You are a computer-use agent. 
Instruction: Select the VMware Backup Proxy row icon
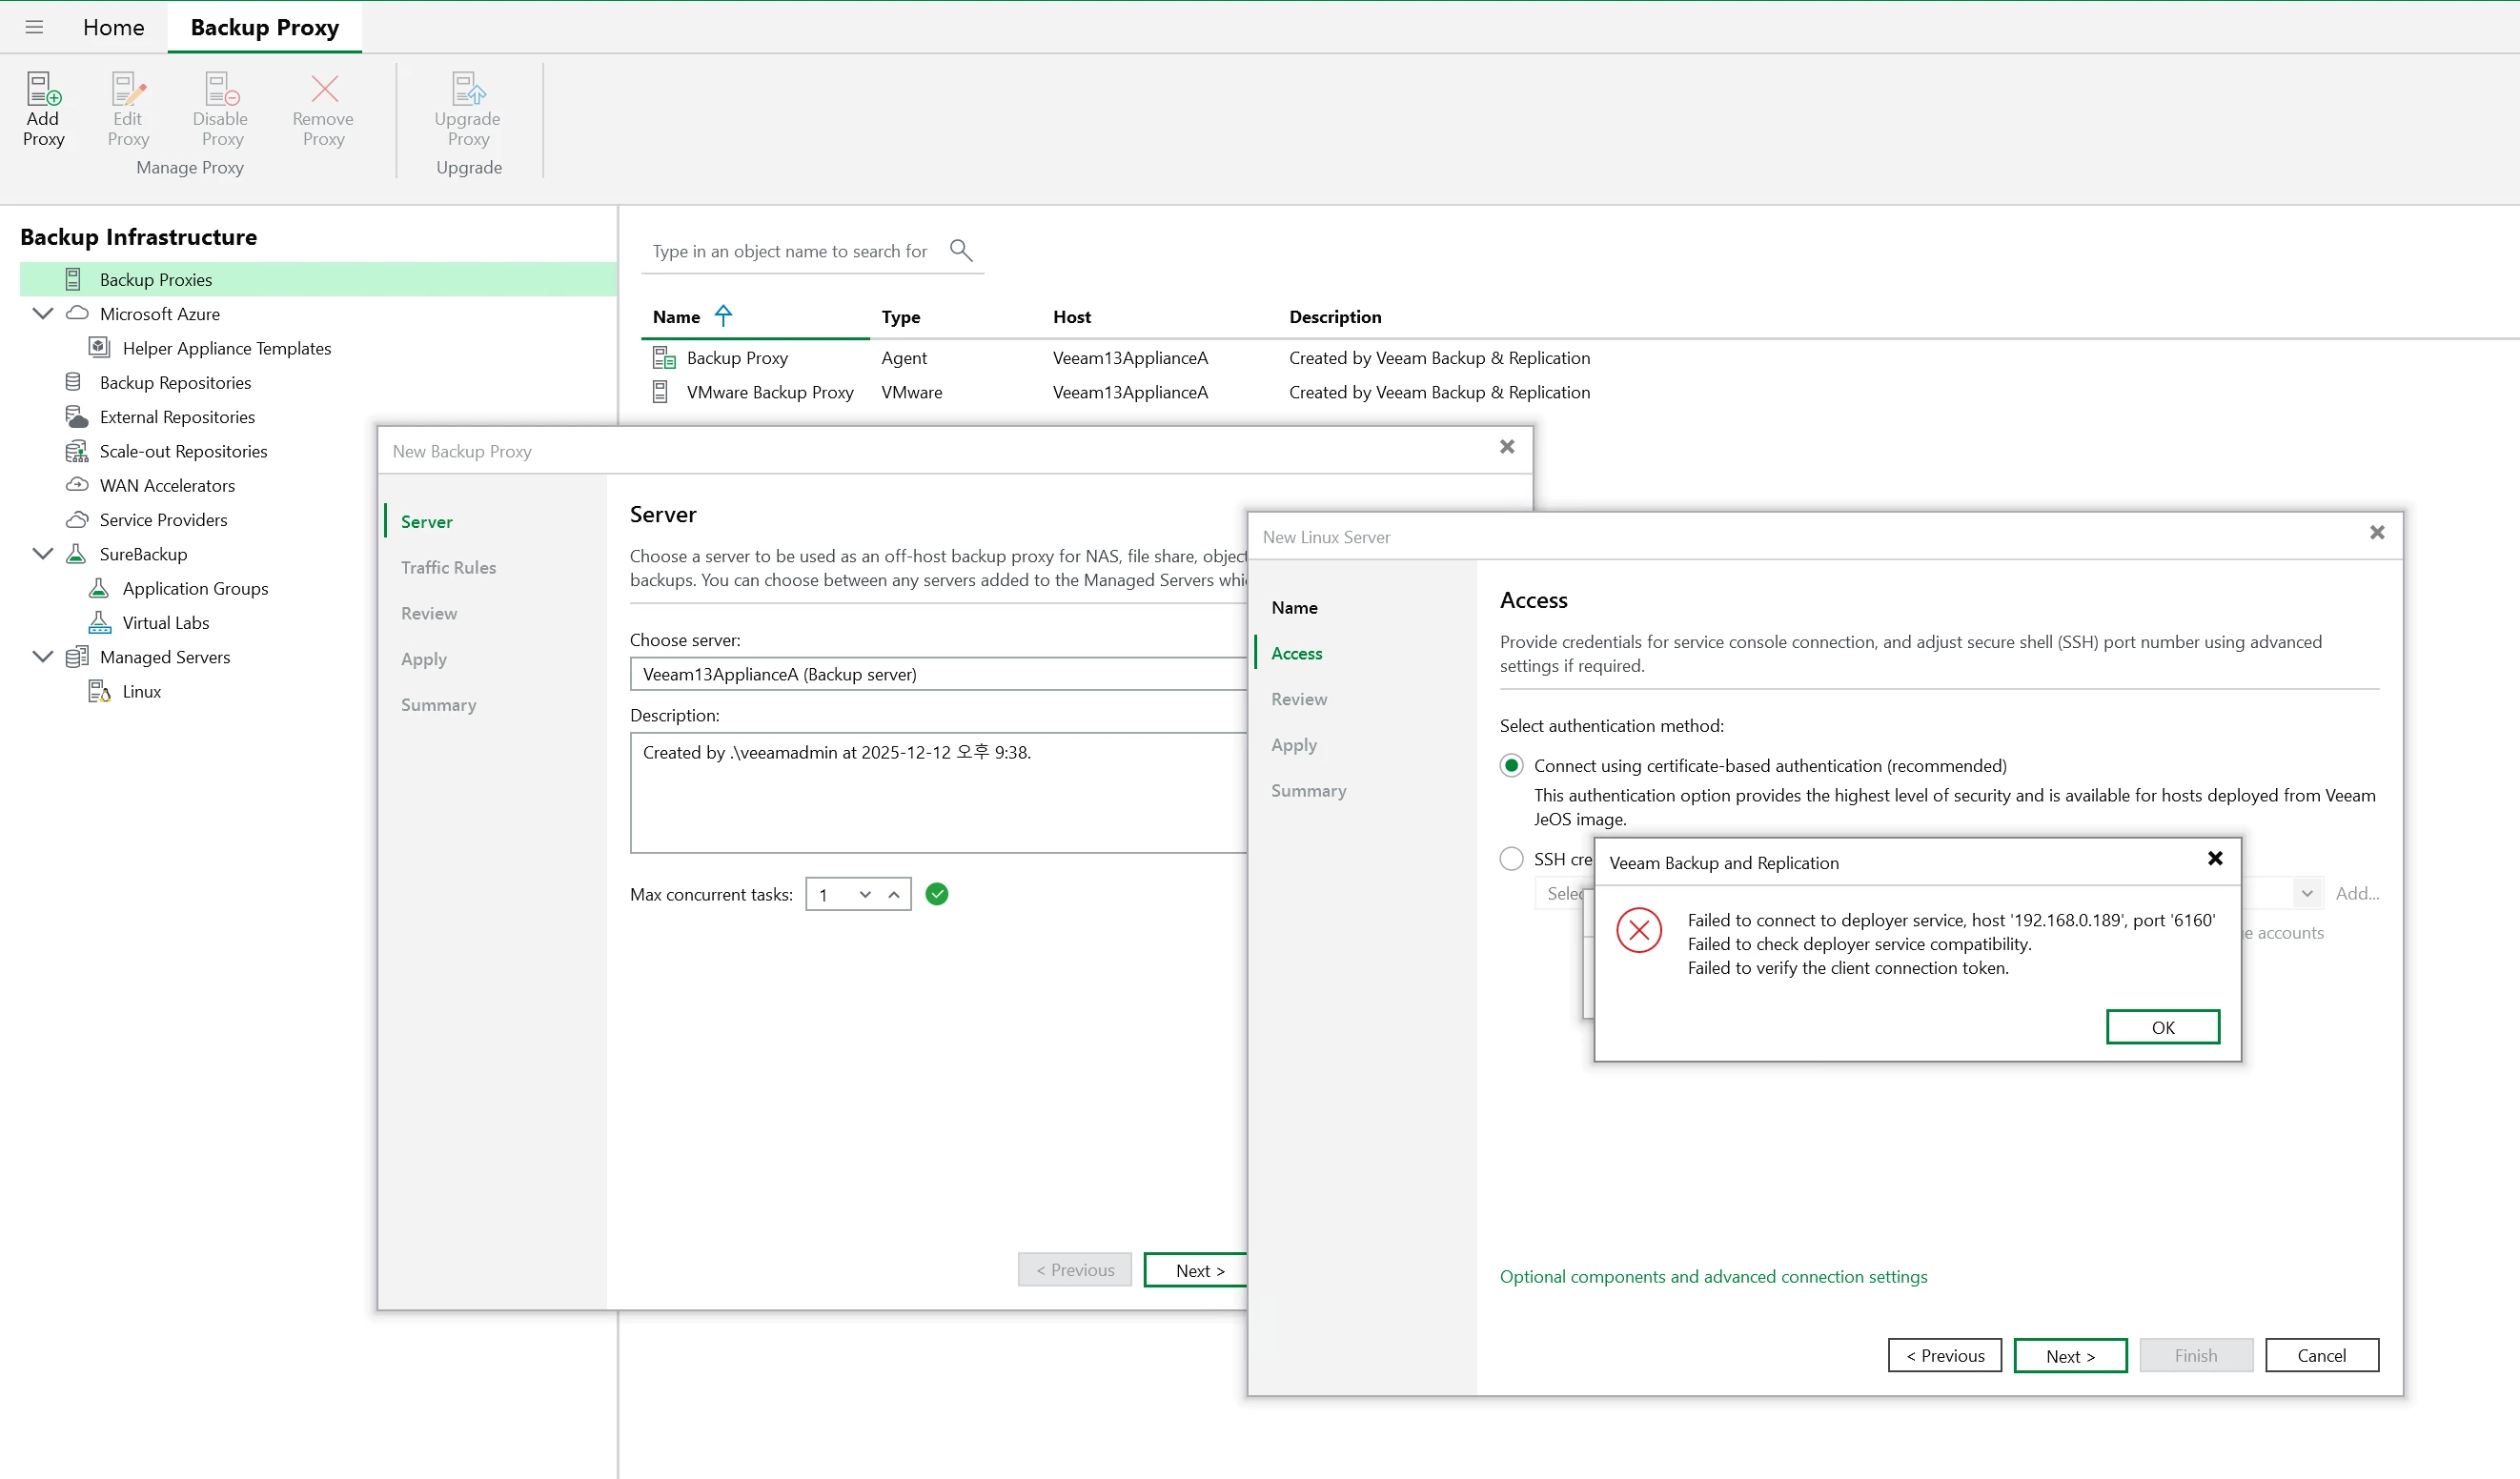point(660,392)
